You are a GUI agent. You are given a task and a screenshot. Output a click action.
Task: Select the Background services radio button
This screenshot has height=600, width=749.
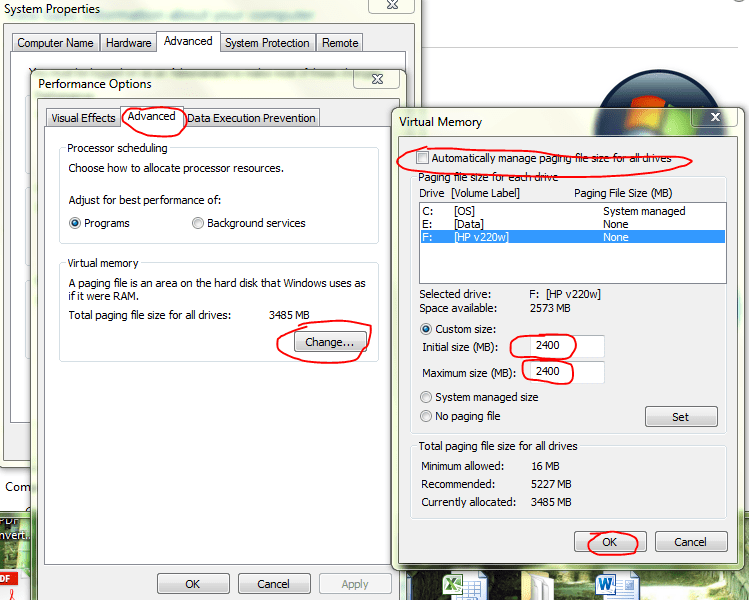[x=198, y=223]
